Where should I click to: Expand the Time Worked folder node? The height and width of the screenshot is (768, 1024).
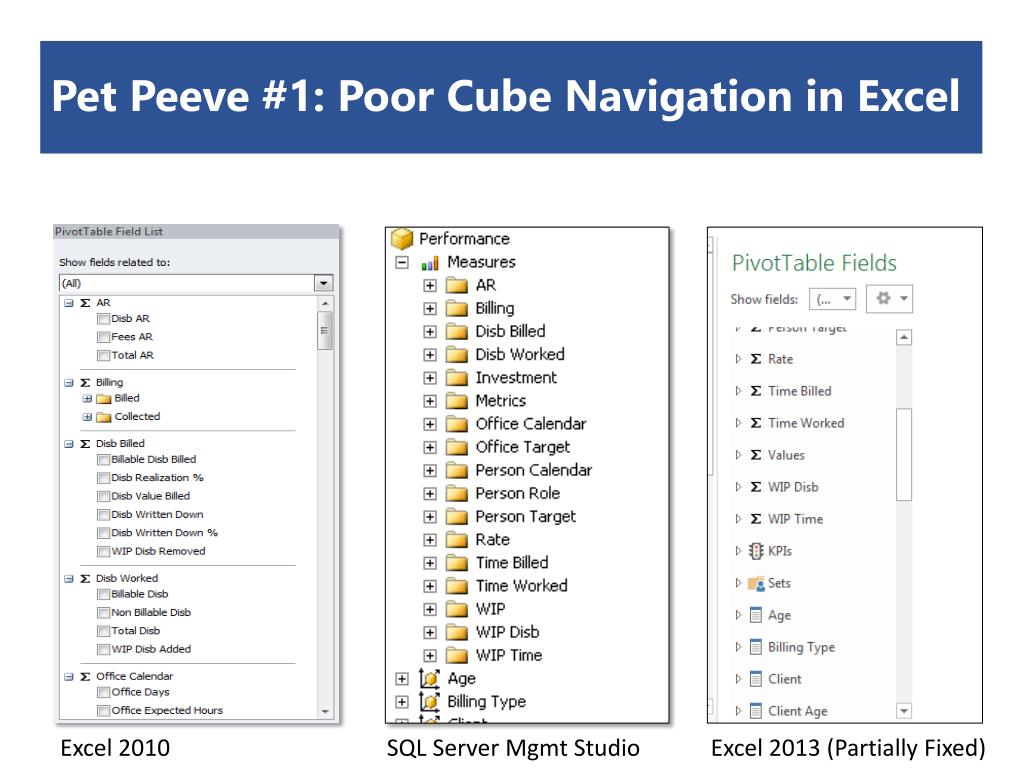[430, 586]
